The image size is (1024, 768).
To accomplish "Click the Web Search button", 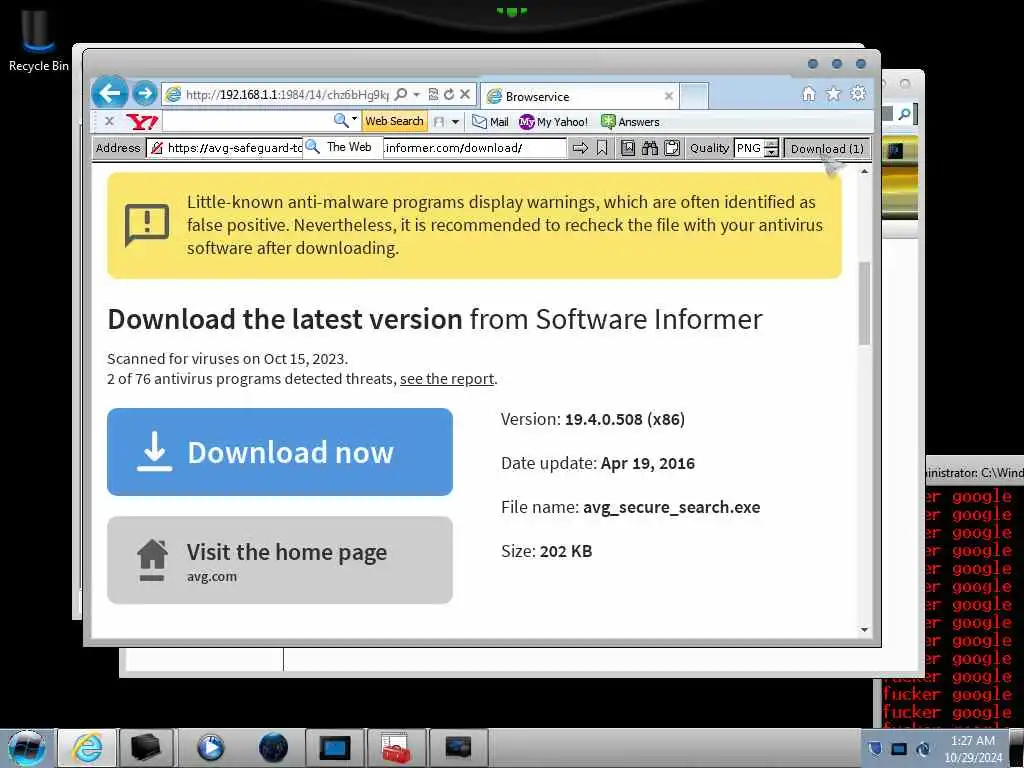I will 394,121.
